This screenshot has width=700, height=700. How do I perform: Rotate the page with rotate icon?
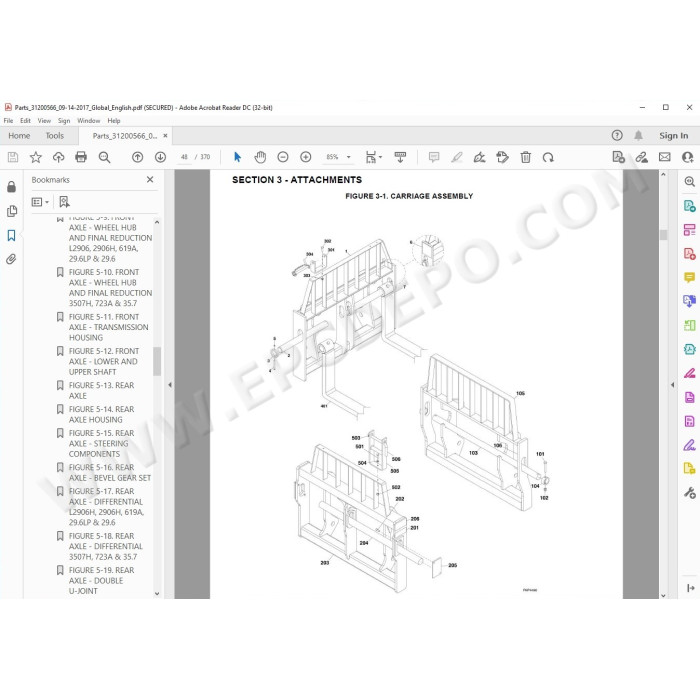548,157
